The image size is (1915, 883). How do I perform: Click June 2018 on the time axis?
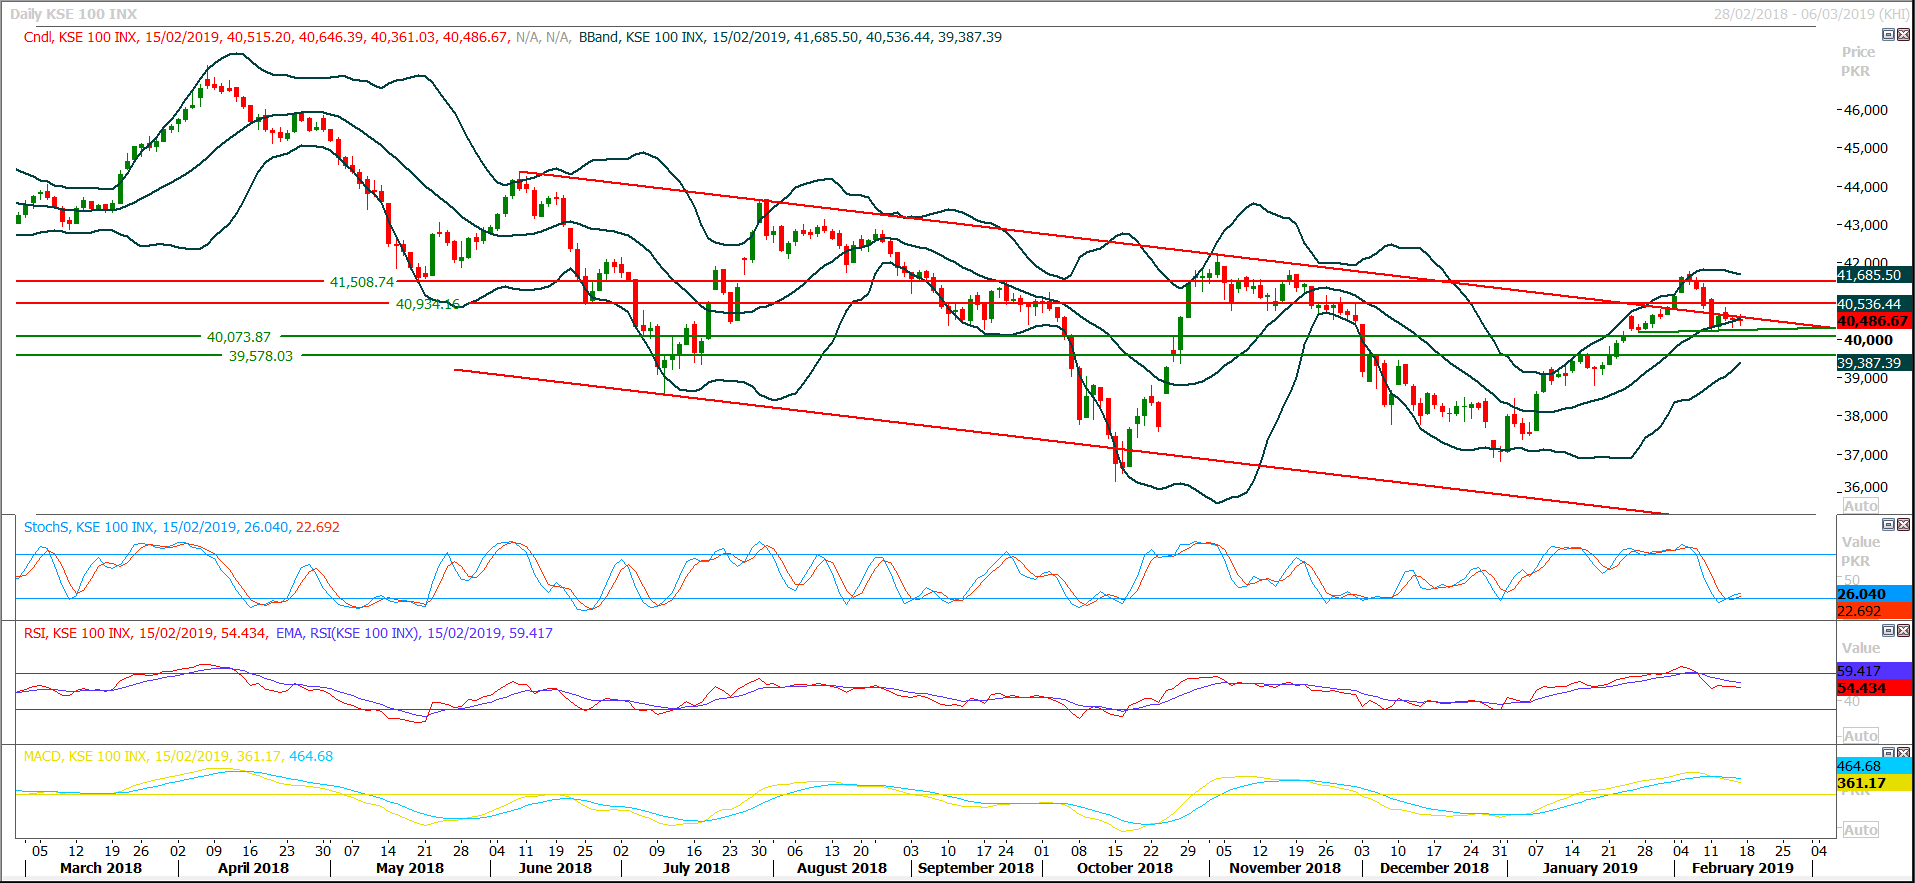point(555,868)
